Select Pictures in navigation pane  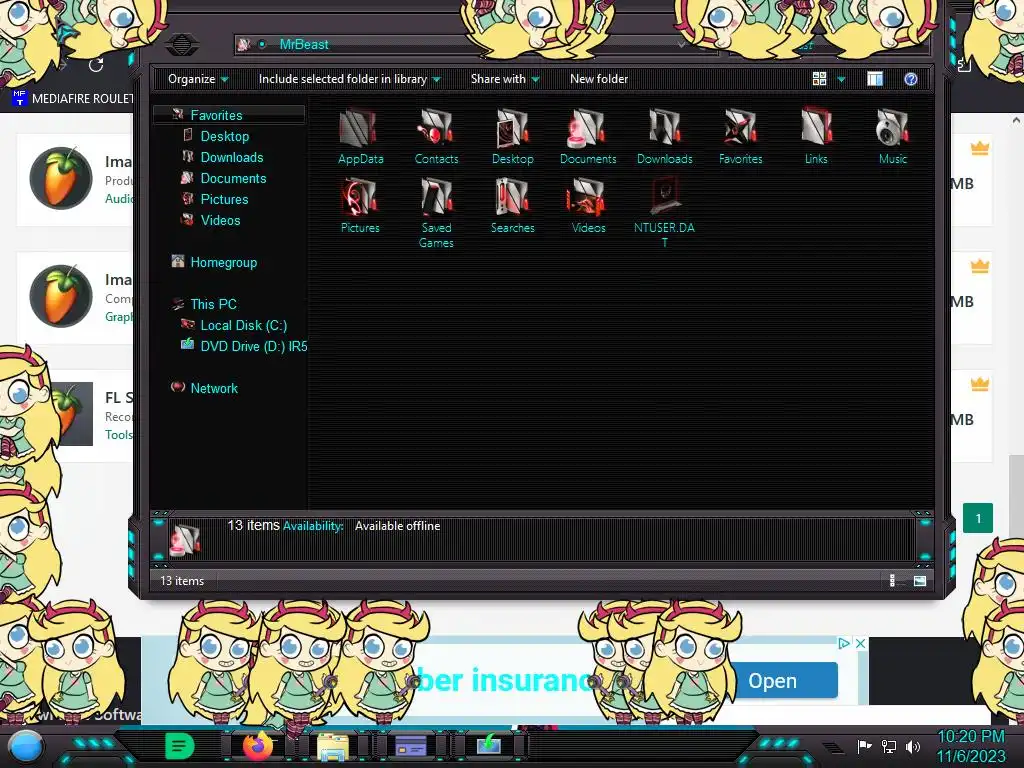(224, 199)
